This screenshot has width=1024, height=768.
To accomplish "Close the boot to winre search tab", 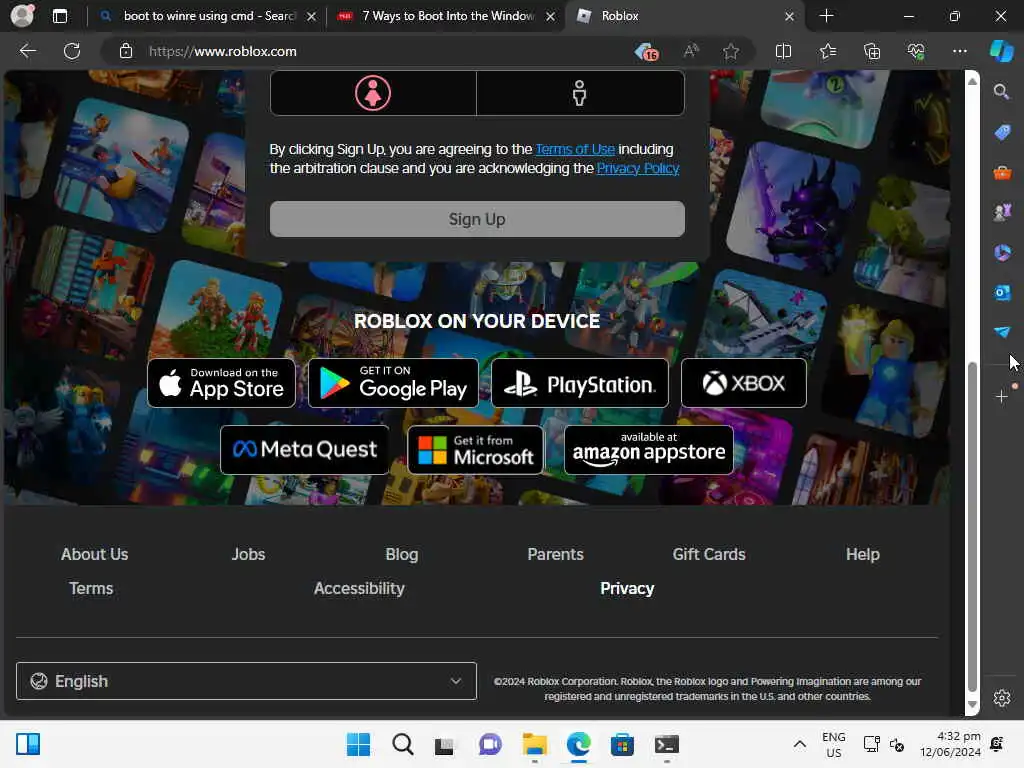I will point(312,16).
